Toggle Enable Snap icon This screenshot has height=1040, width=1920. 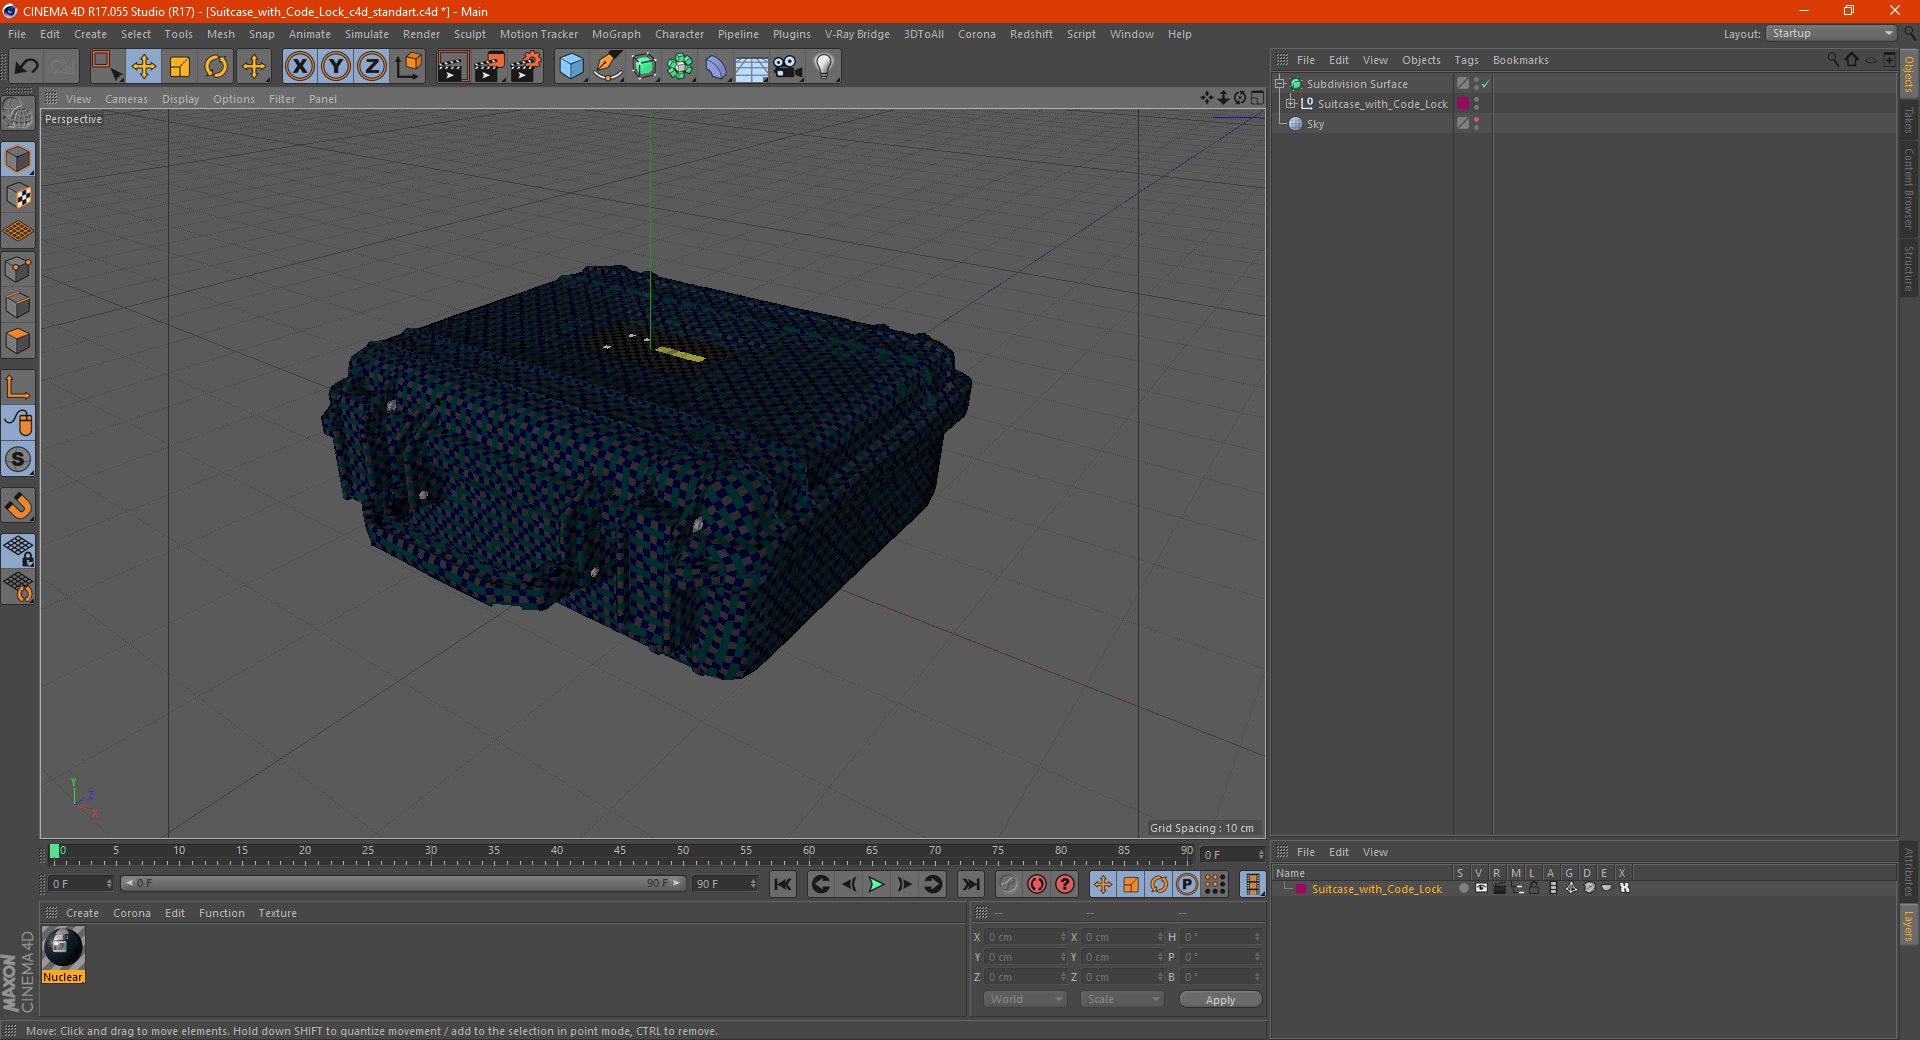tap(18, 506)
